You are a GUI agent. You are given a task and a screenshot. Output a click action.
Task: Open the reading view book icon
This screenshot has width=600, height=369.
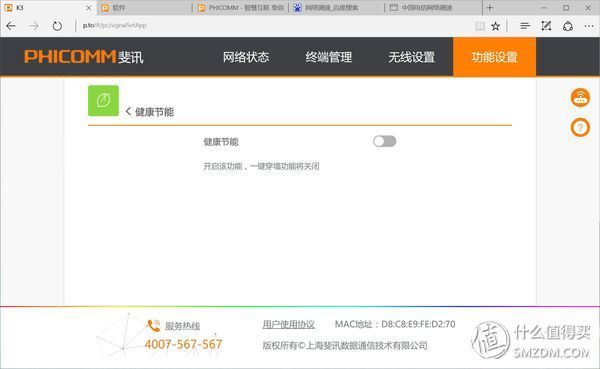tap(480, 26)
